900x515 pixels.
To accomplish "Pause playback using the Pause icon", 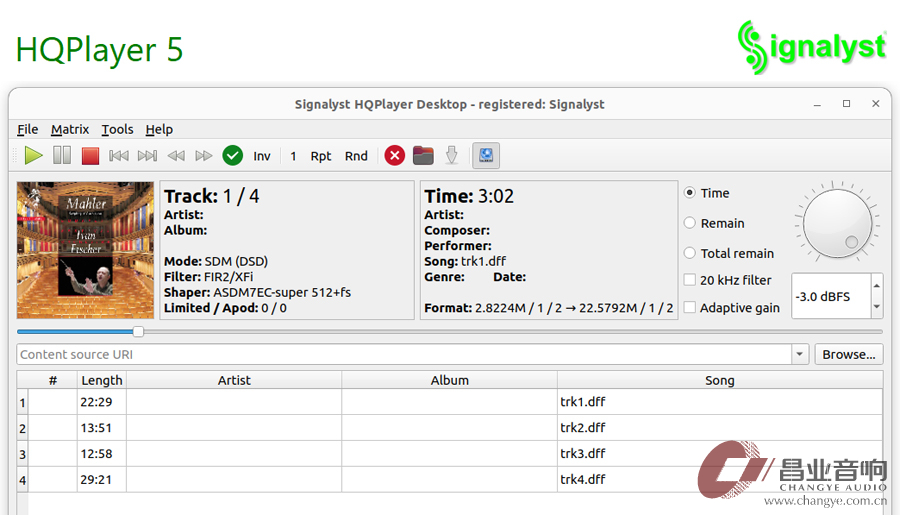I will point(62,156).
